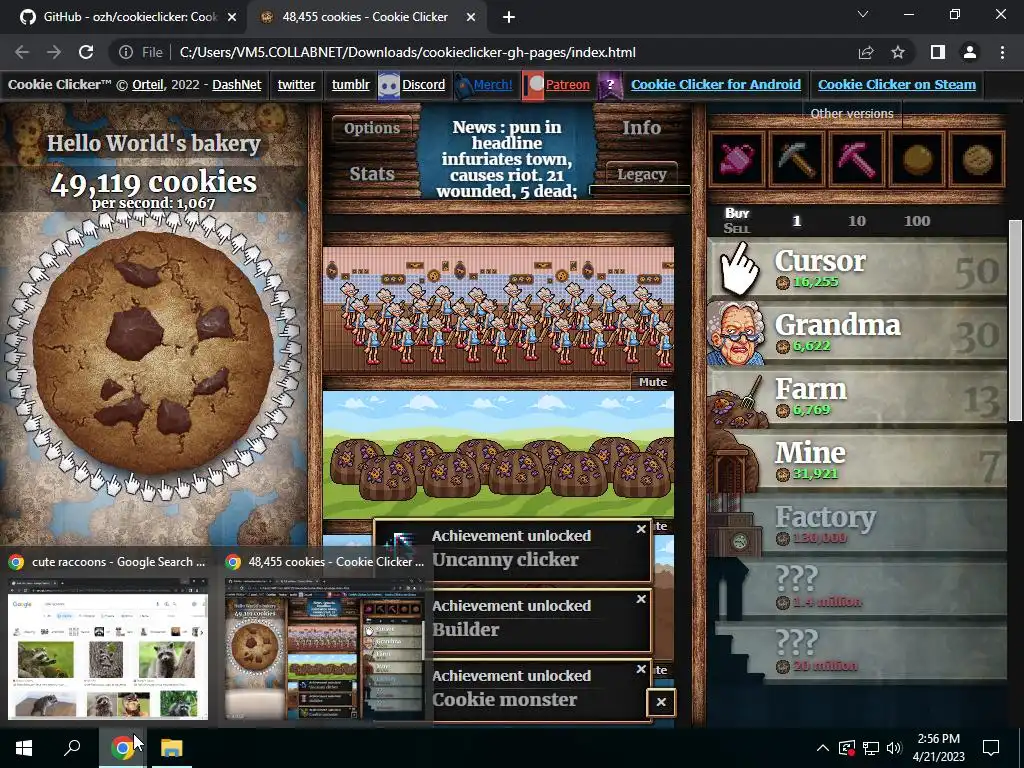Buy the plain round cookie upgrade
Viewport: 1024px width, 768px height.
[x=916, y=159]
